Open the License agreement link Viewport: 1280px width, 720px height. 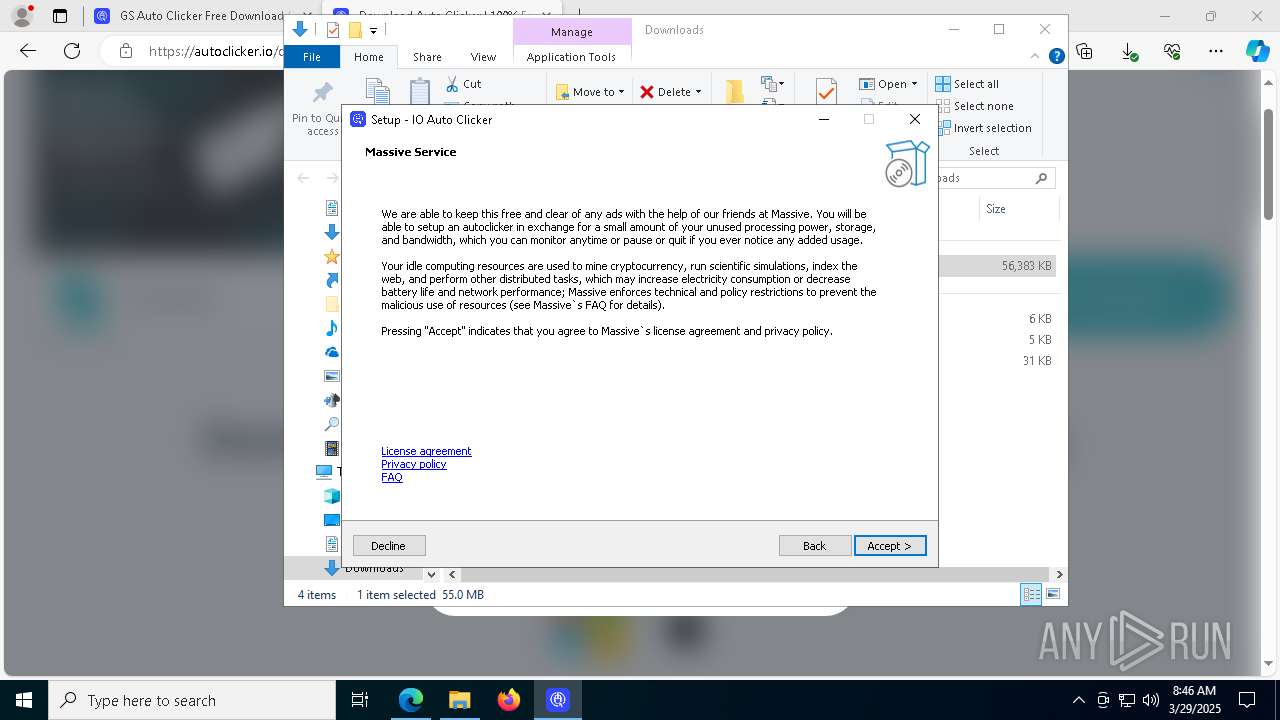point(426,451)
